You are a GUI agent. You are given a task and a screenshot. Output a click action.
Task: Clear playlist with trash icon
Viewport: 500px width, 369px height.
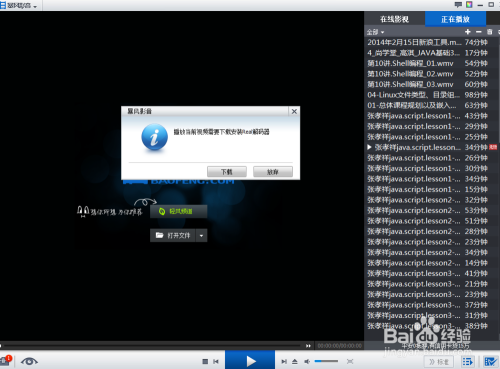click(x=489, y=32)
